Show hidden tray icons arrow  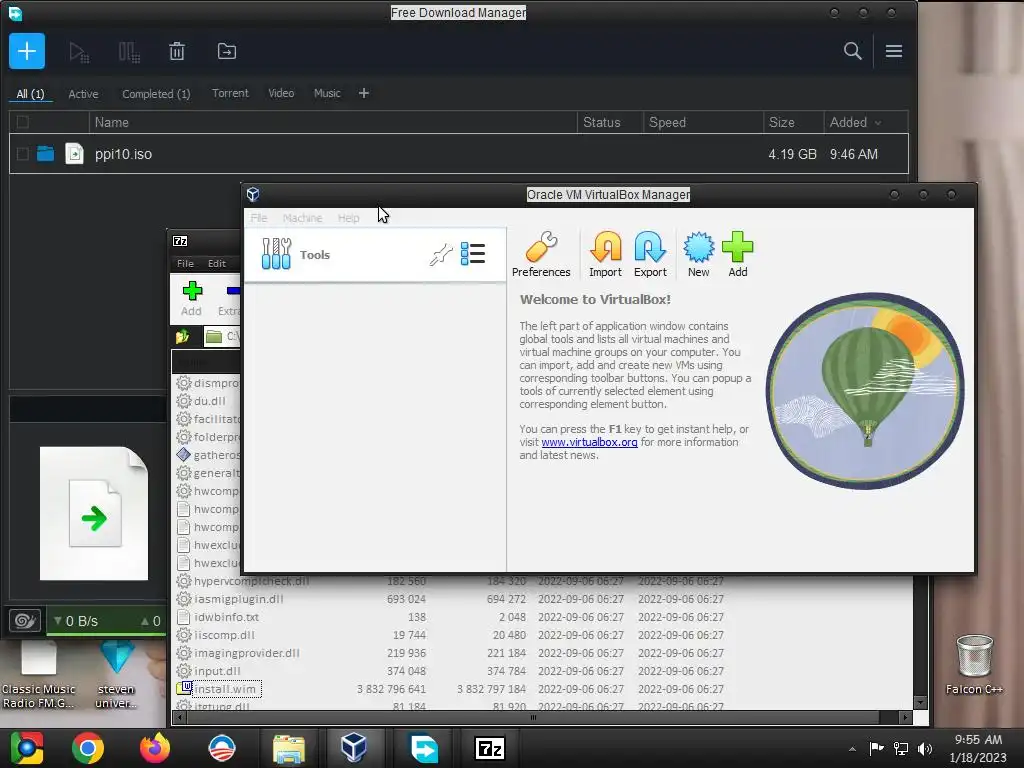[852, 749]
